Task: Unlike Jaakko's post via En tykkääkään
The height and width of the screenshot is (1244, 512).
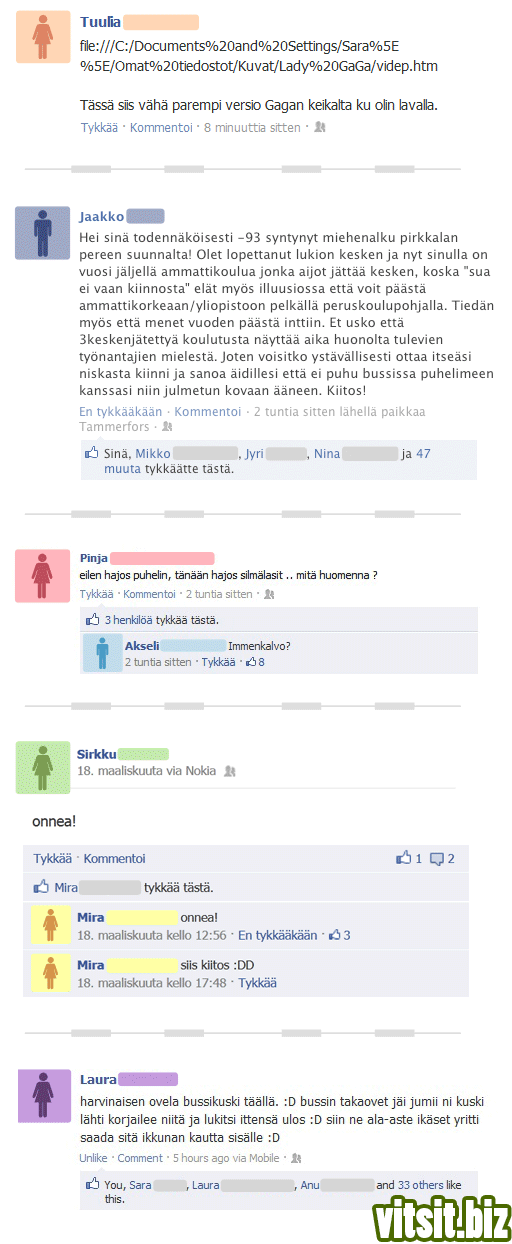Action: pos(121,412)
